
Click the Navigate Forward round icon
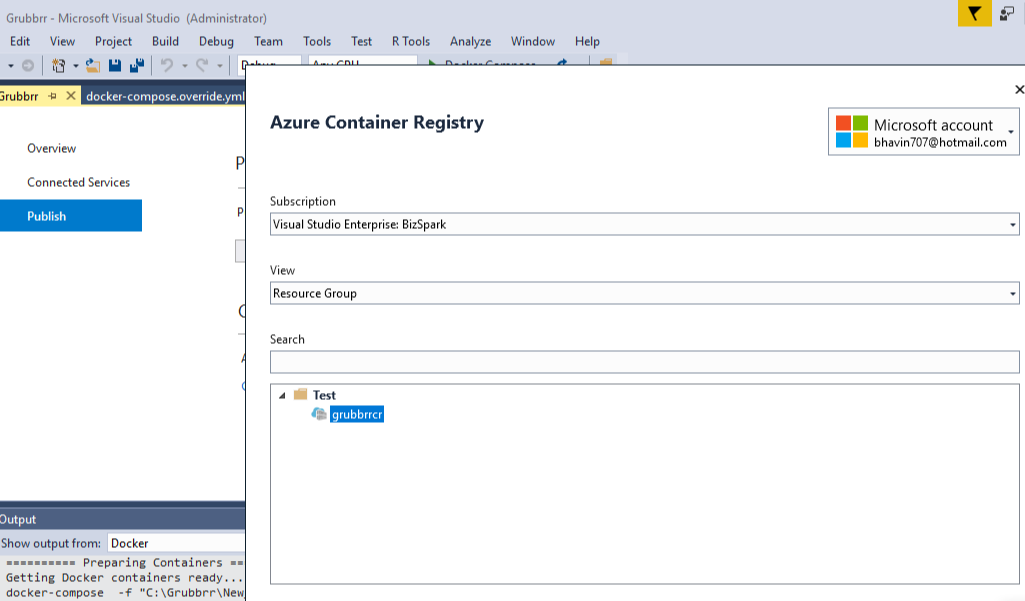[x=27, y=65]
